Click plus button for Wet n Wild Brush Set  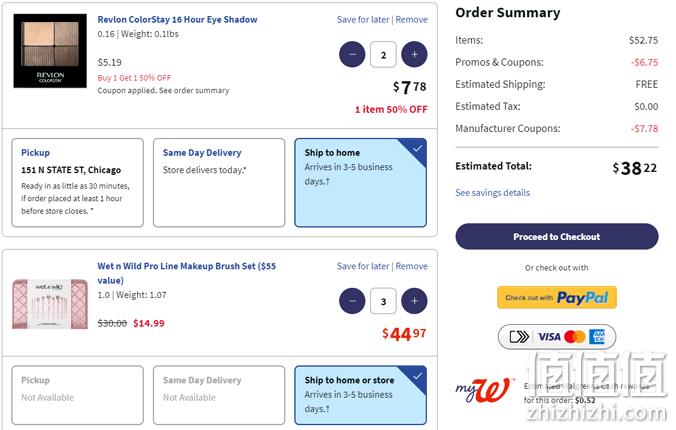[414, 300]
